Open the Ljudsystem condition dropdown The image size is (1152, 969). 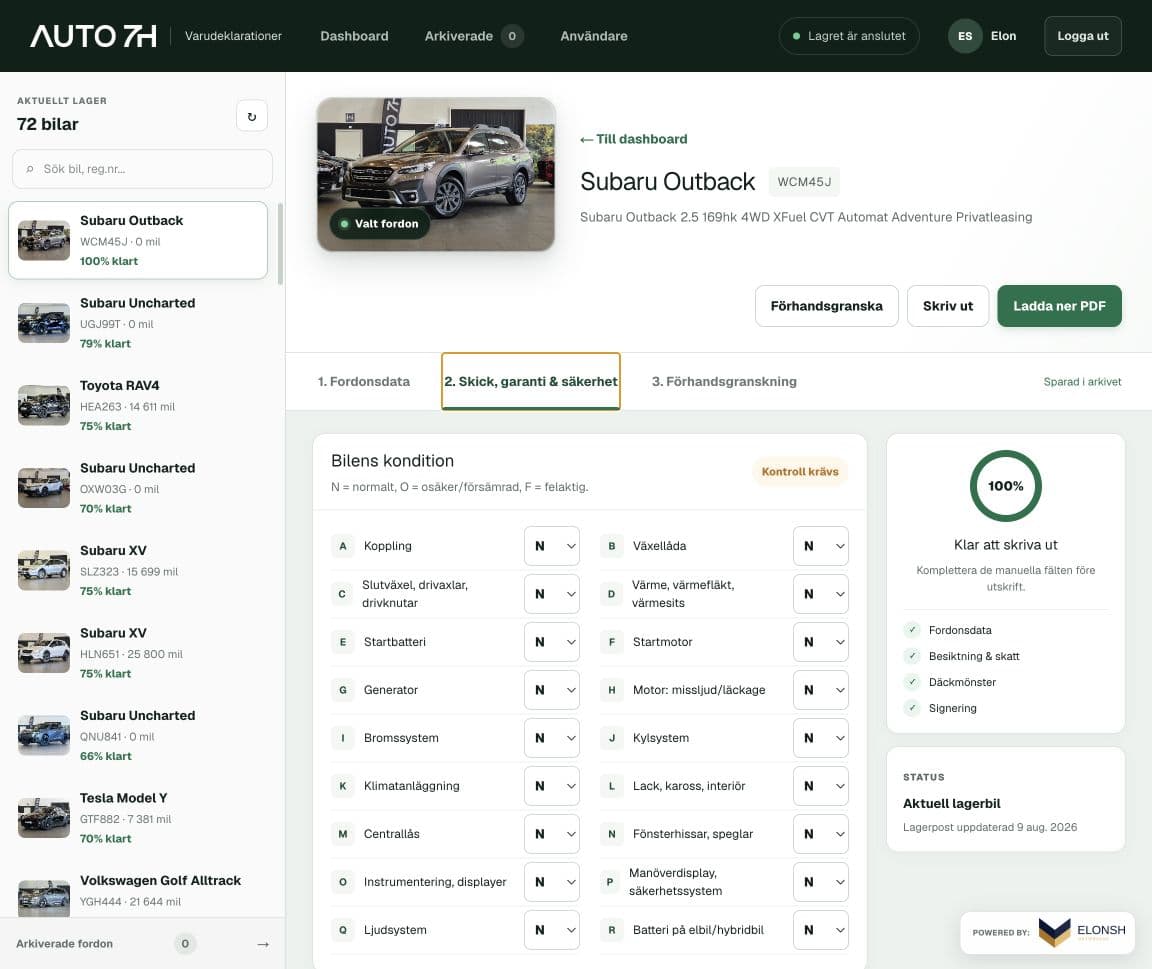552,930
